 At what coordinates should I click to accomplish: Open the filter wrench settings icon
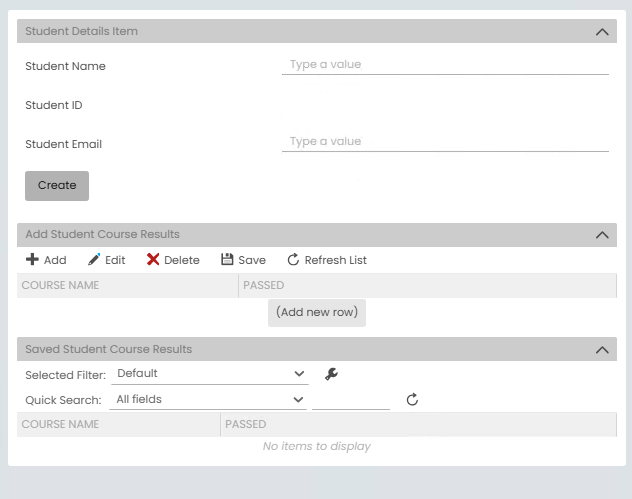331,374
